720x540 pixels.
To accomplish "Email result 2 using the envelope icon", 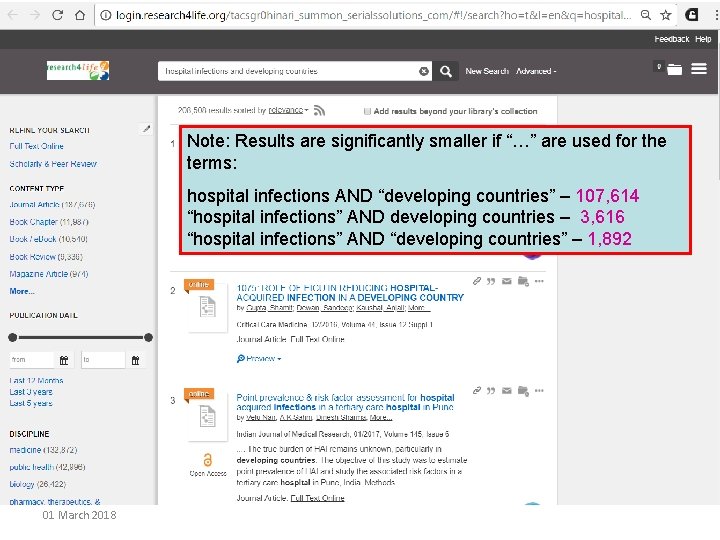I will pos(506,281).
